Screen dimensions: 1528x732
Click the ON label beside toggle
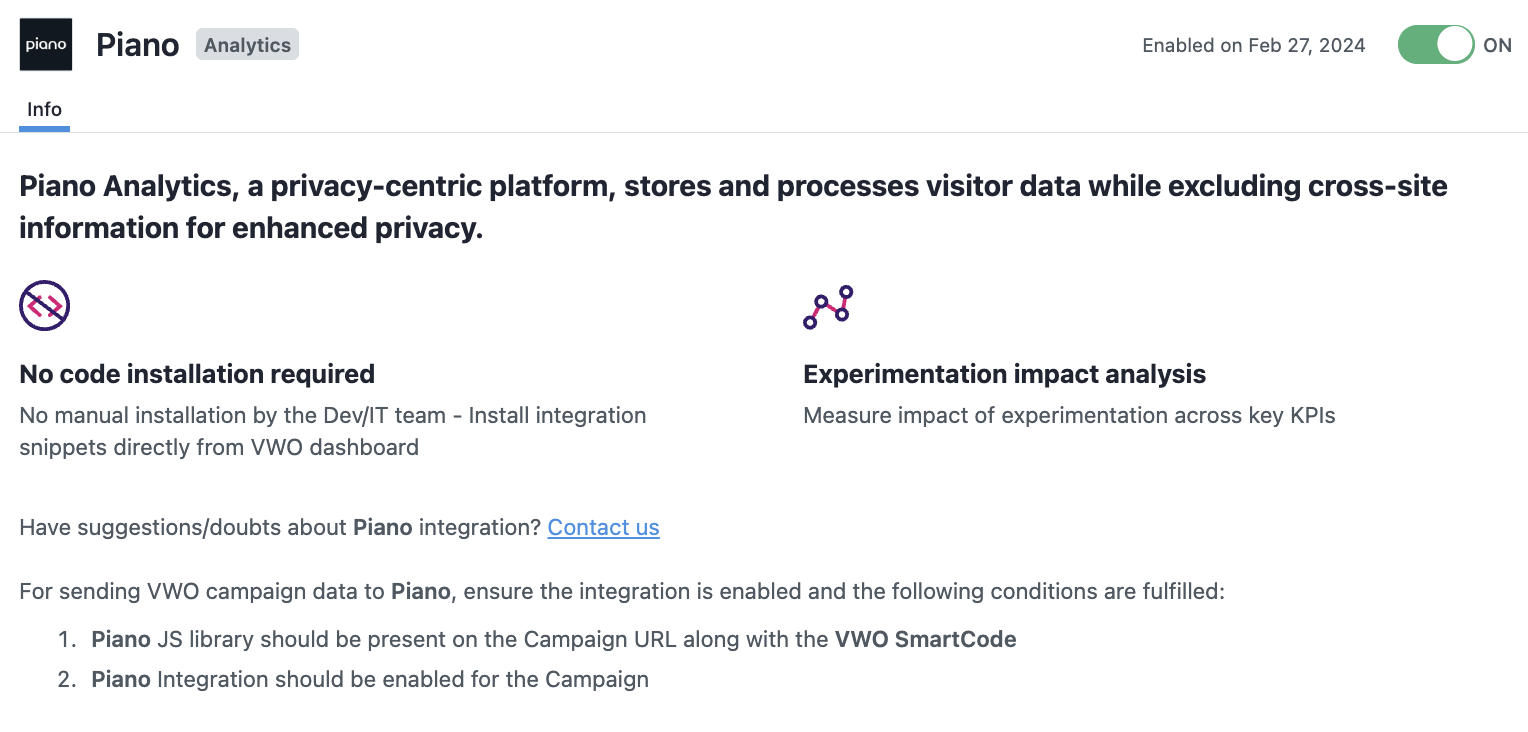pos(1497,45)
